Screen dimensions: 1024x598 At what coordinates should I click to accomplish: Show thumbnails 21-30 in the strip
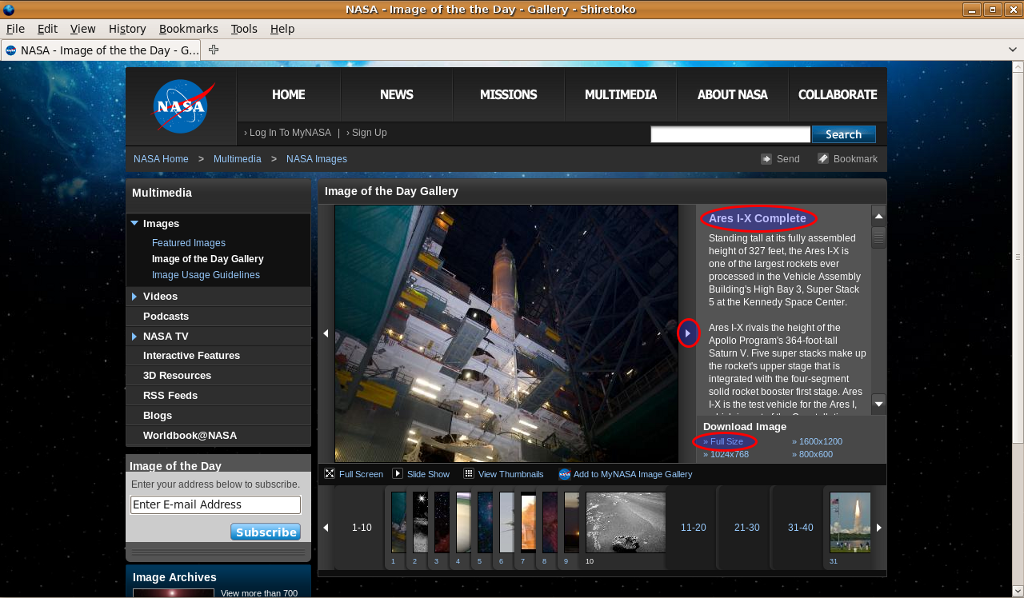point(747,527)
